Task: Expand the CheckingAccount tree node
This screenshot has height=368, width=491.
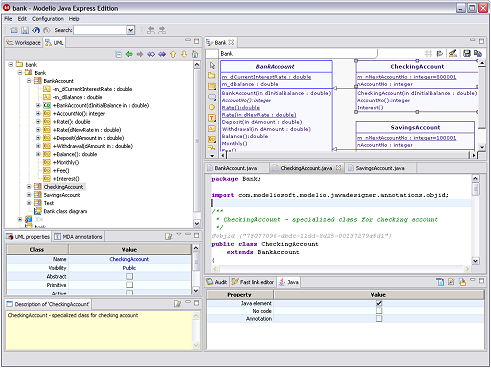Action: coord(29,187)
